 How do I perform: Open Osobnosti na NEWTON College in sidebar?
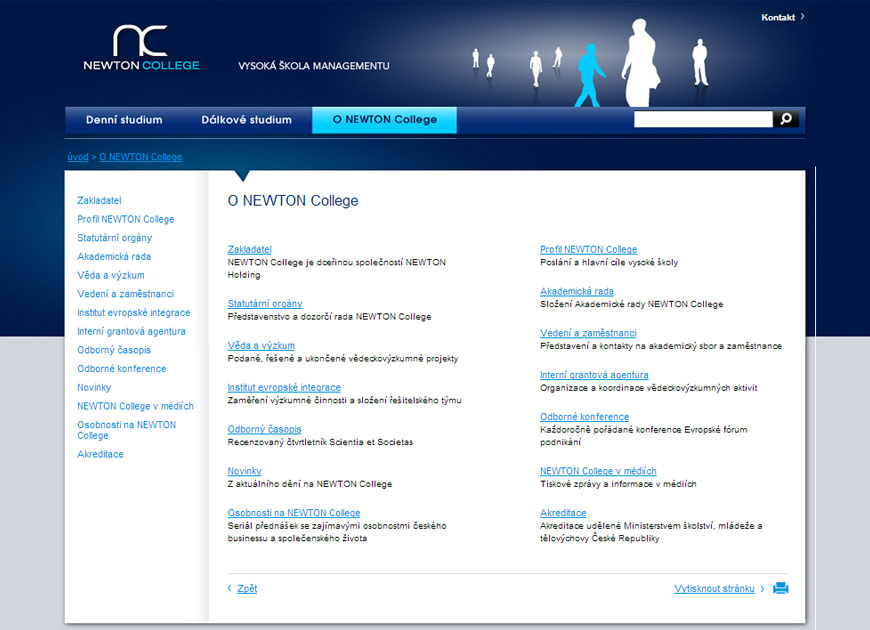127,430
